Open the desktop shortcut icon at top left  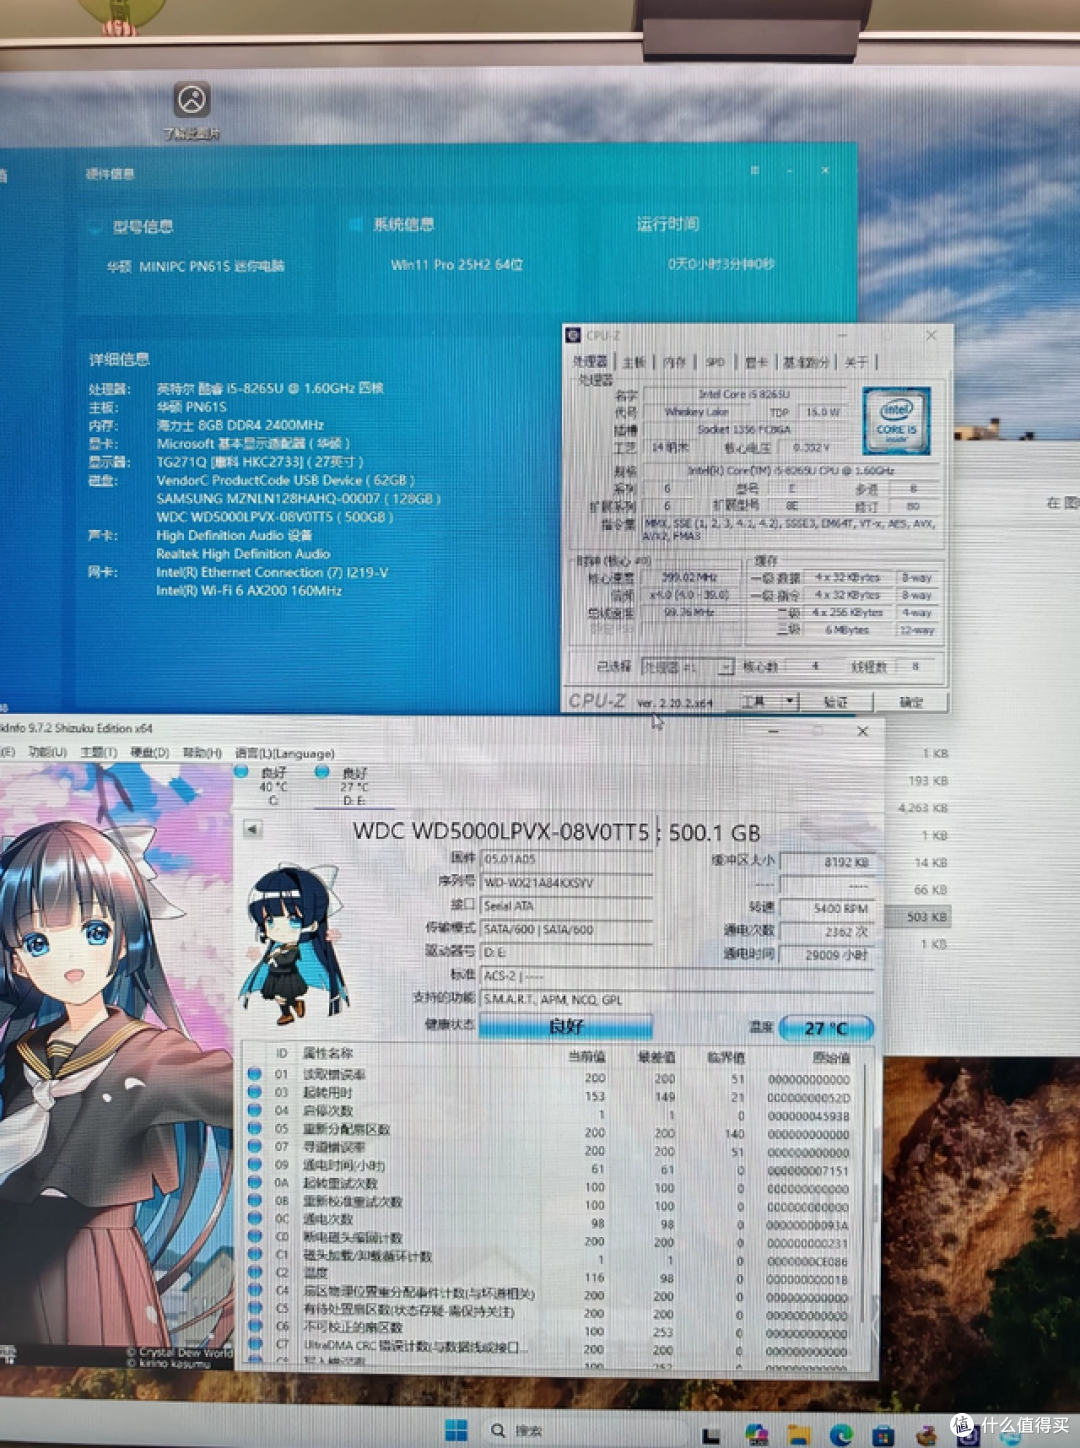192,100
